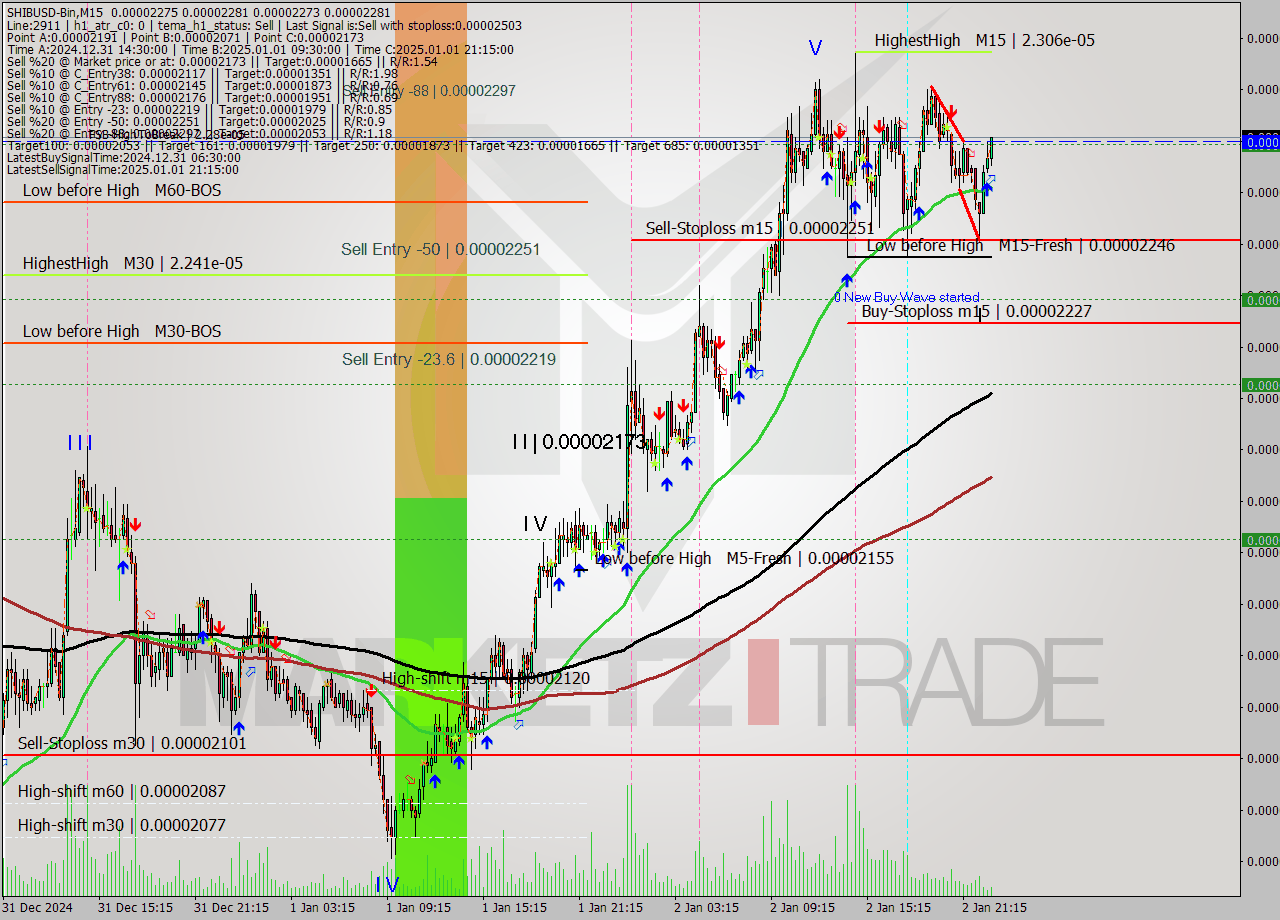This screenshot has height=920, width=1280.
Task: Select the bright green buy zone rectangle
Action: pos(431,696)
